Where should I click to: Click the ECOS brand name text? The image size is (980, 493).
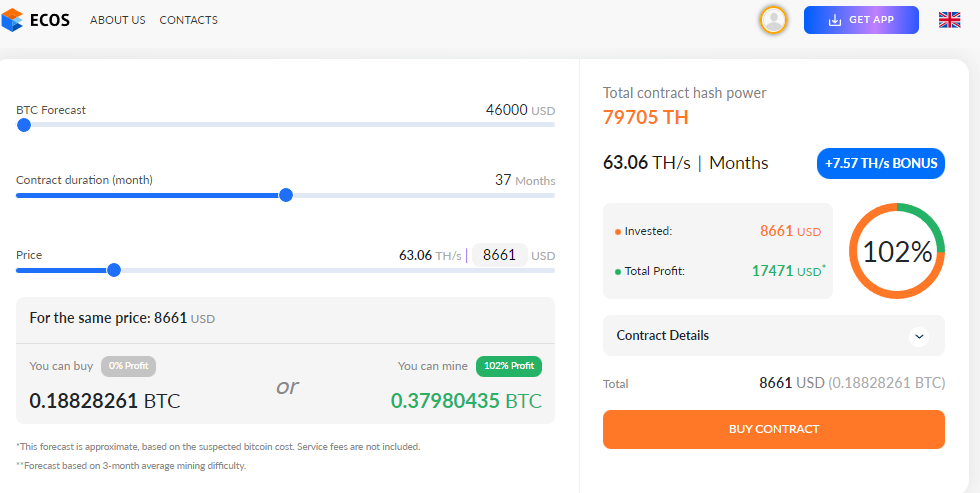pos(49,20)
